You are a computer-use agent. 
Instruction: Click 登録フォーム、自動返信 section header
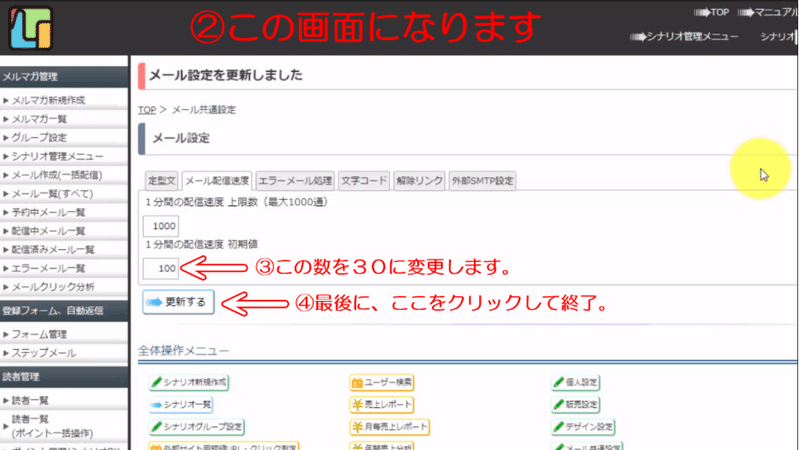[x=64, y=310]
